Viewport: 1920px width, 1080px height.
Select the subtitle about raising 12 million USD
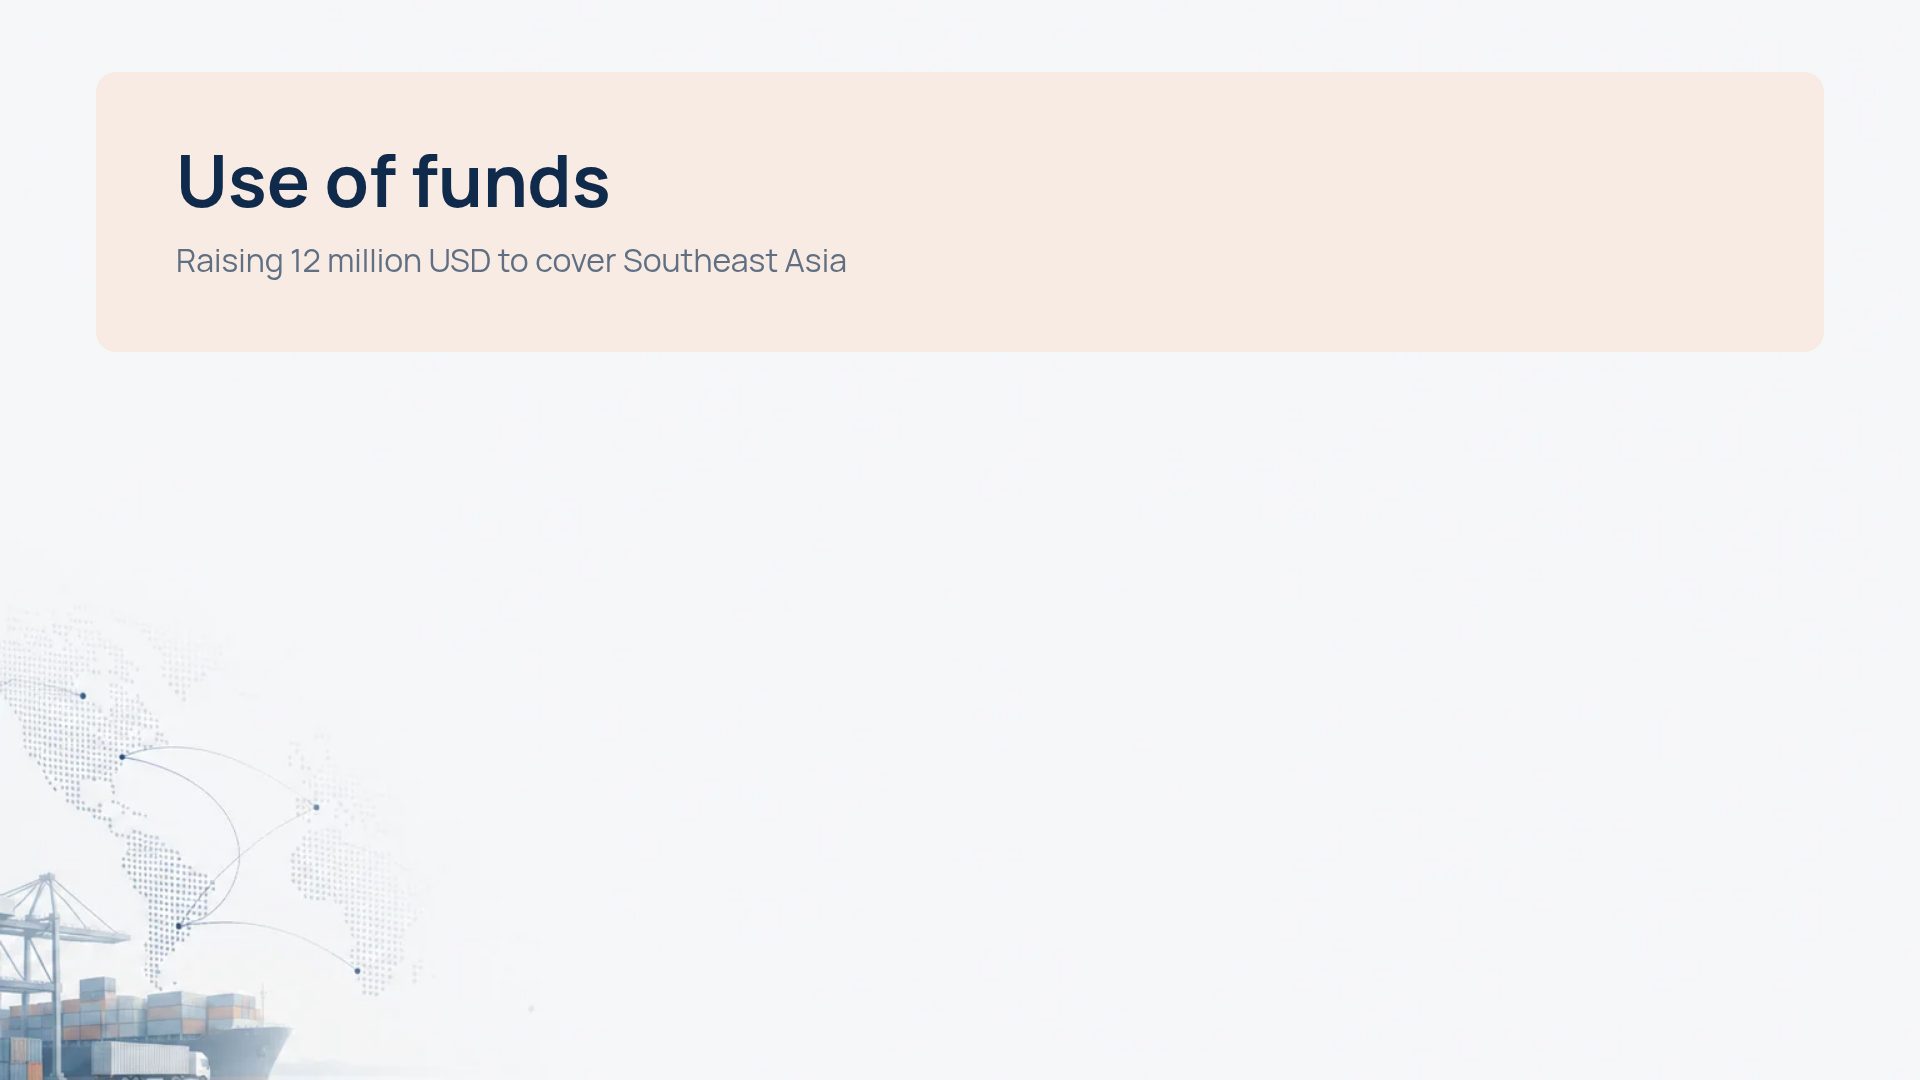tap(511, 261)
